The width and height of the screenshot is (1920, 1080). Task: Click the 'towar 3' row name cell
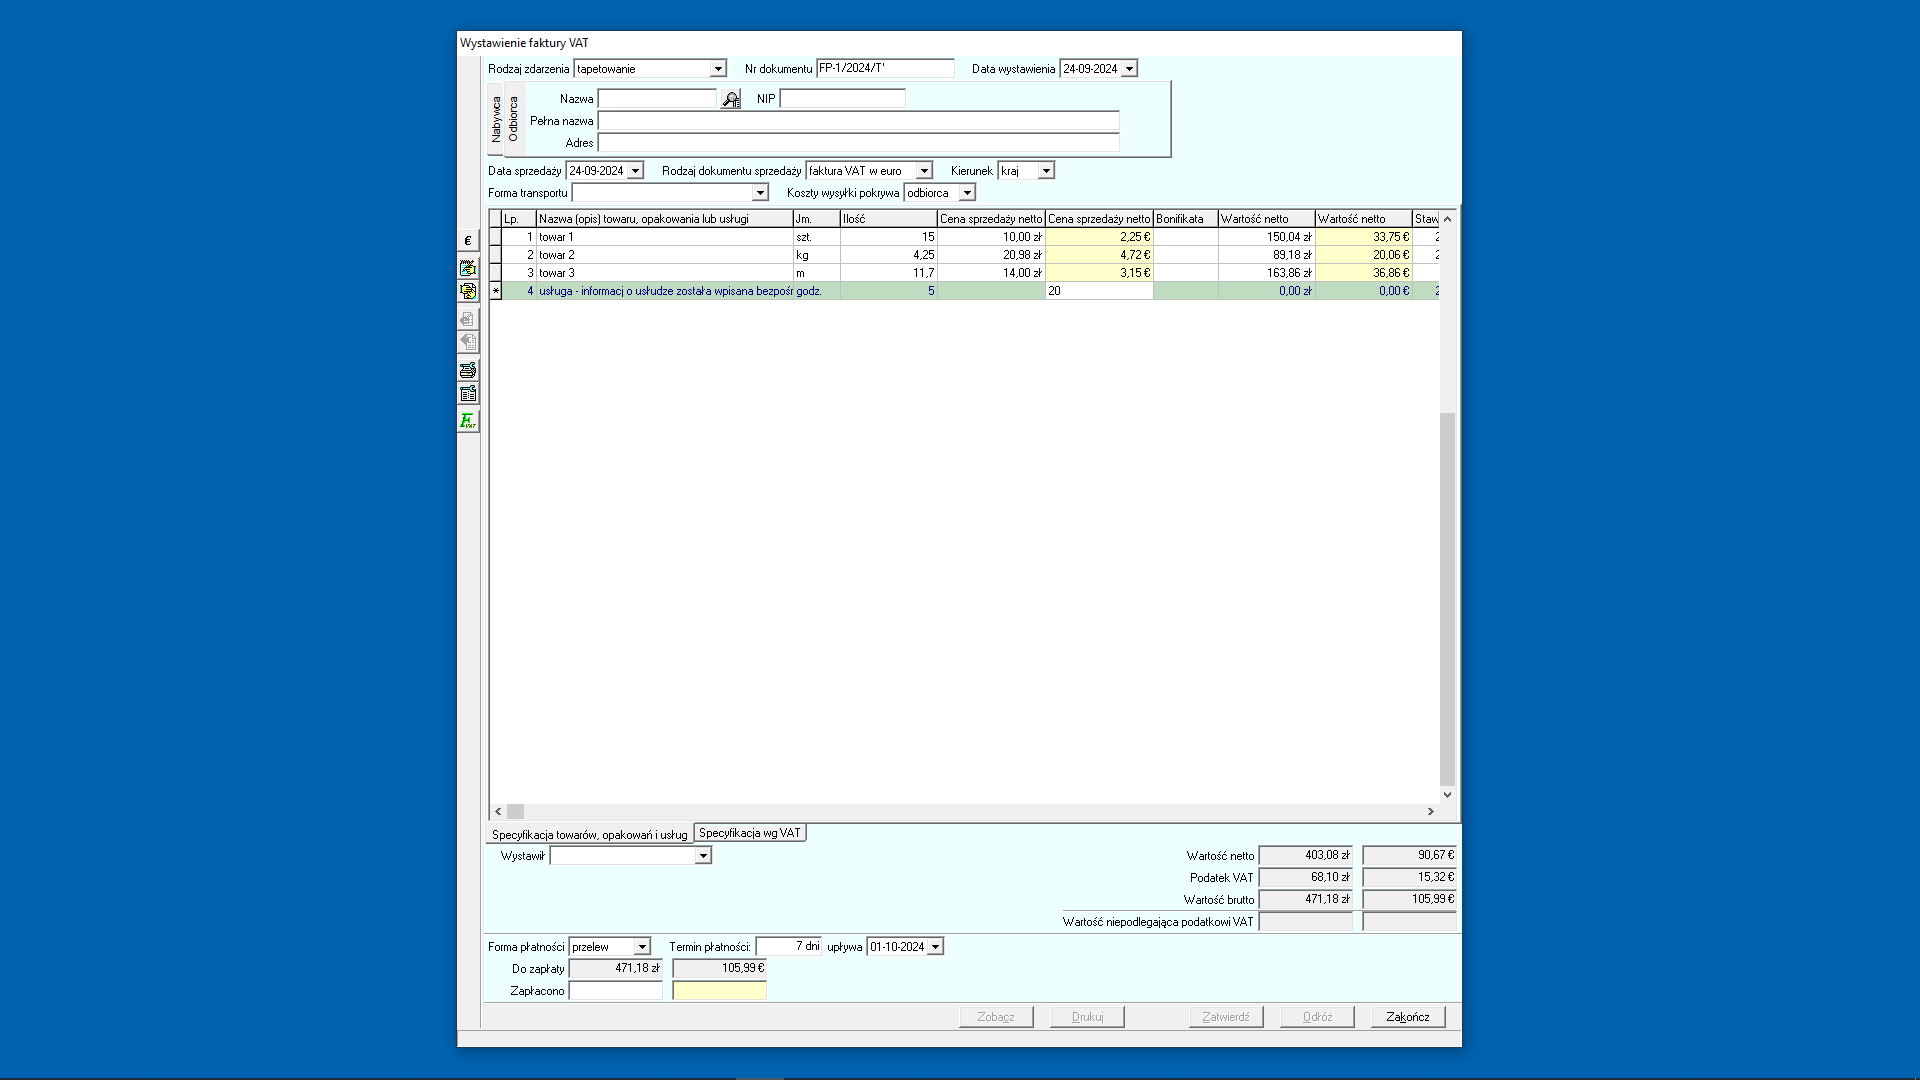pos(664,273)
